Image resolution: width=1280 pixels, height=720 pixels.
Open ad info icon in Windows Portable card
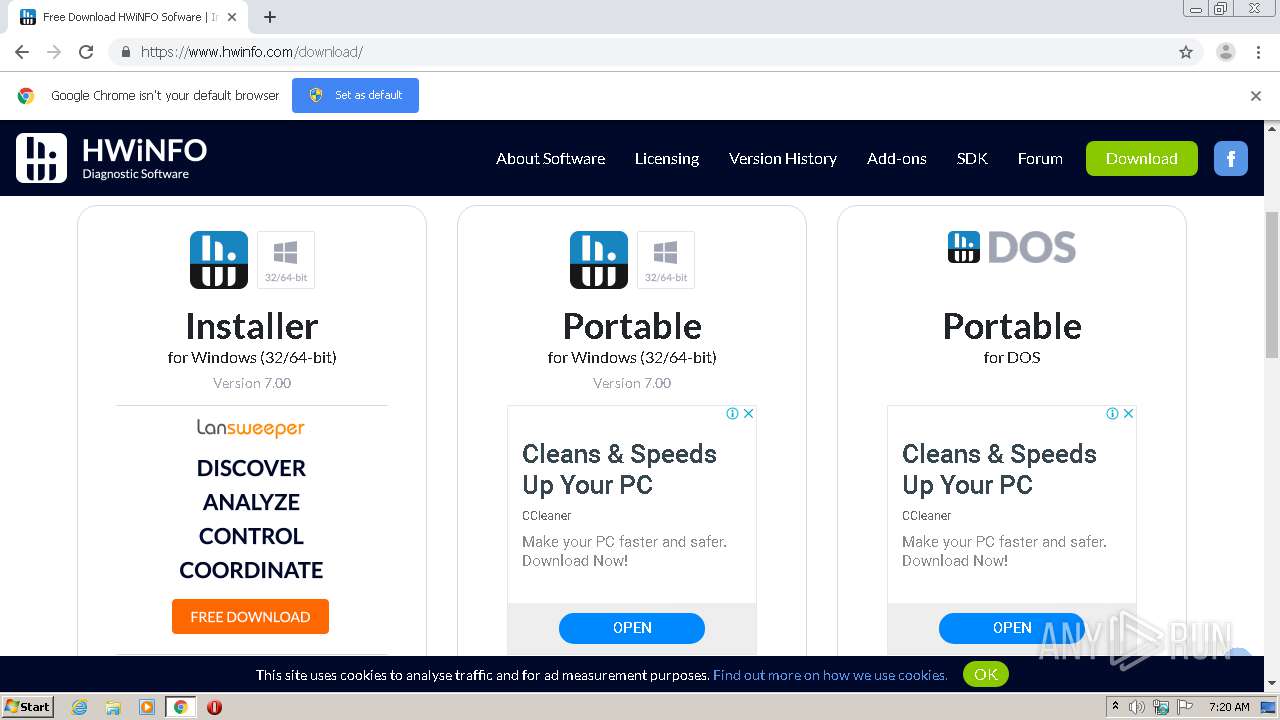tap(732, 413)
